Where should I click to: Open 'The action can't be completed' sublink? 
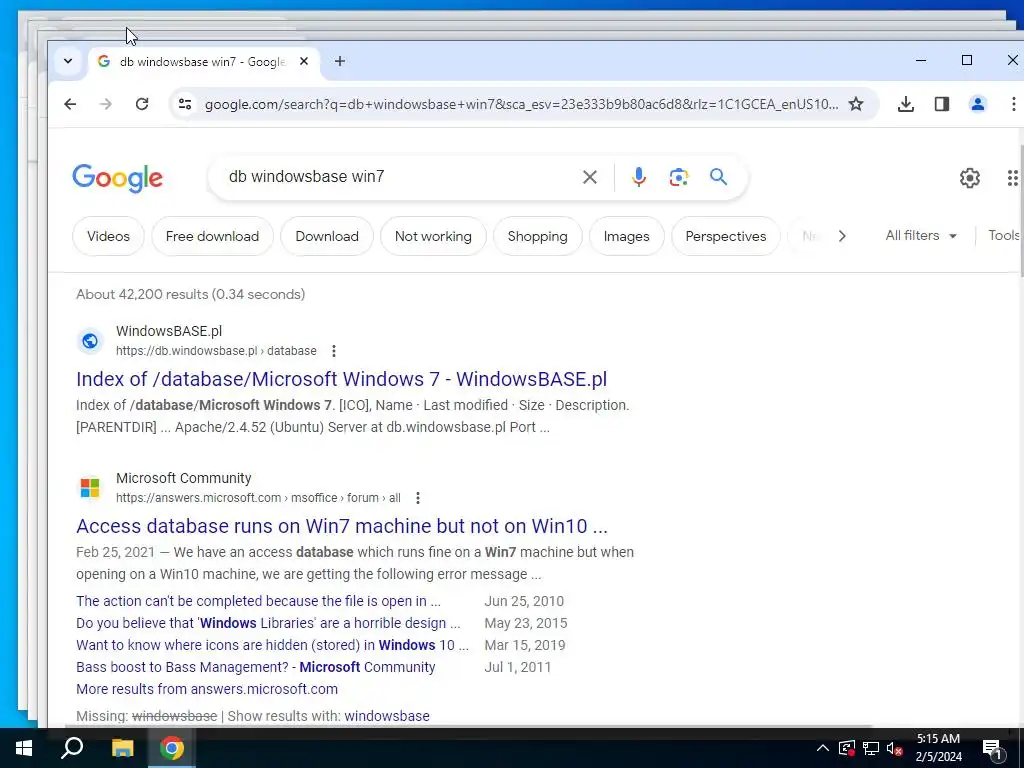tap(258, 601)
